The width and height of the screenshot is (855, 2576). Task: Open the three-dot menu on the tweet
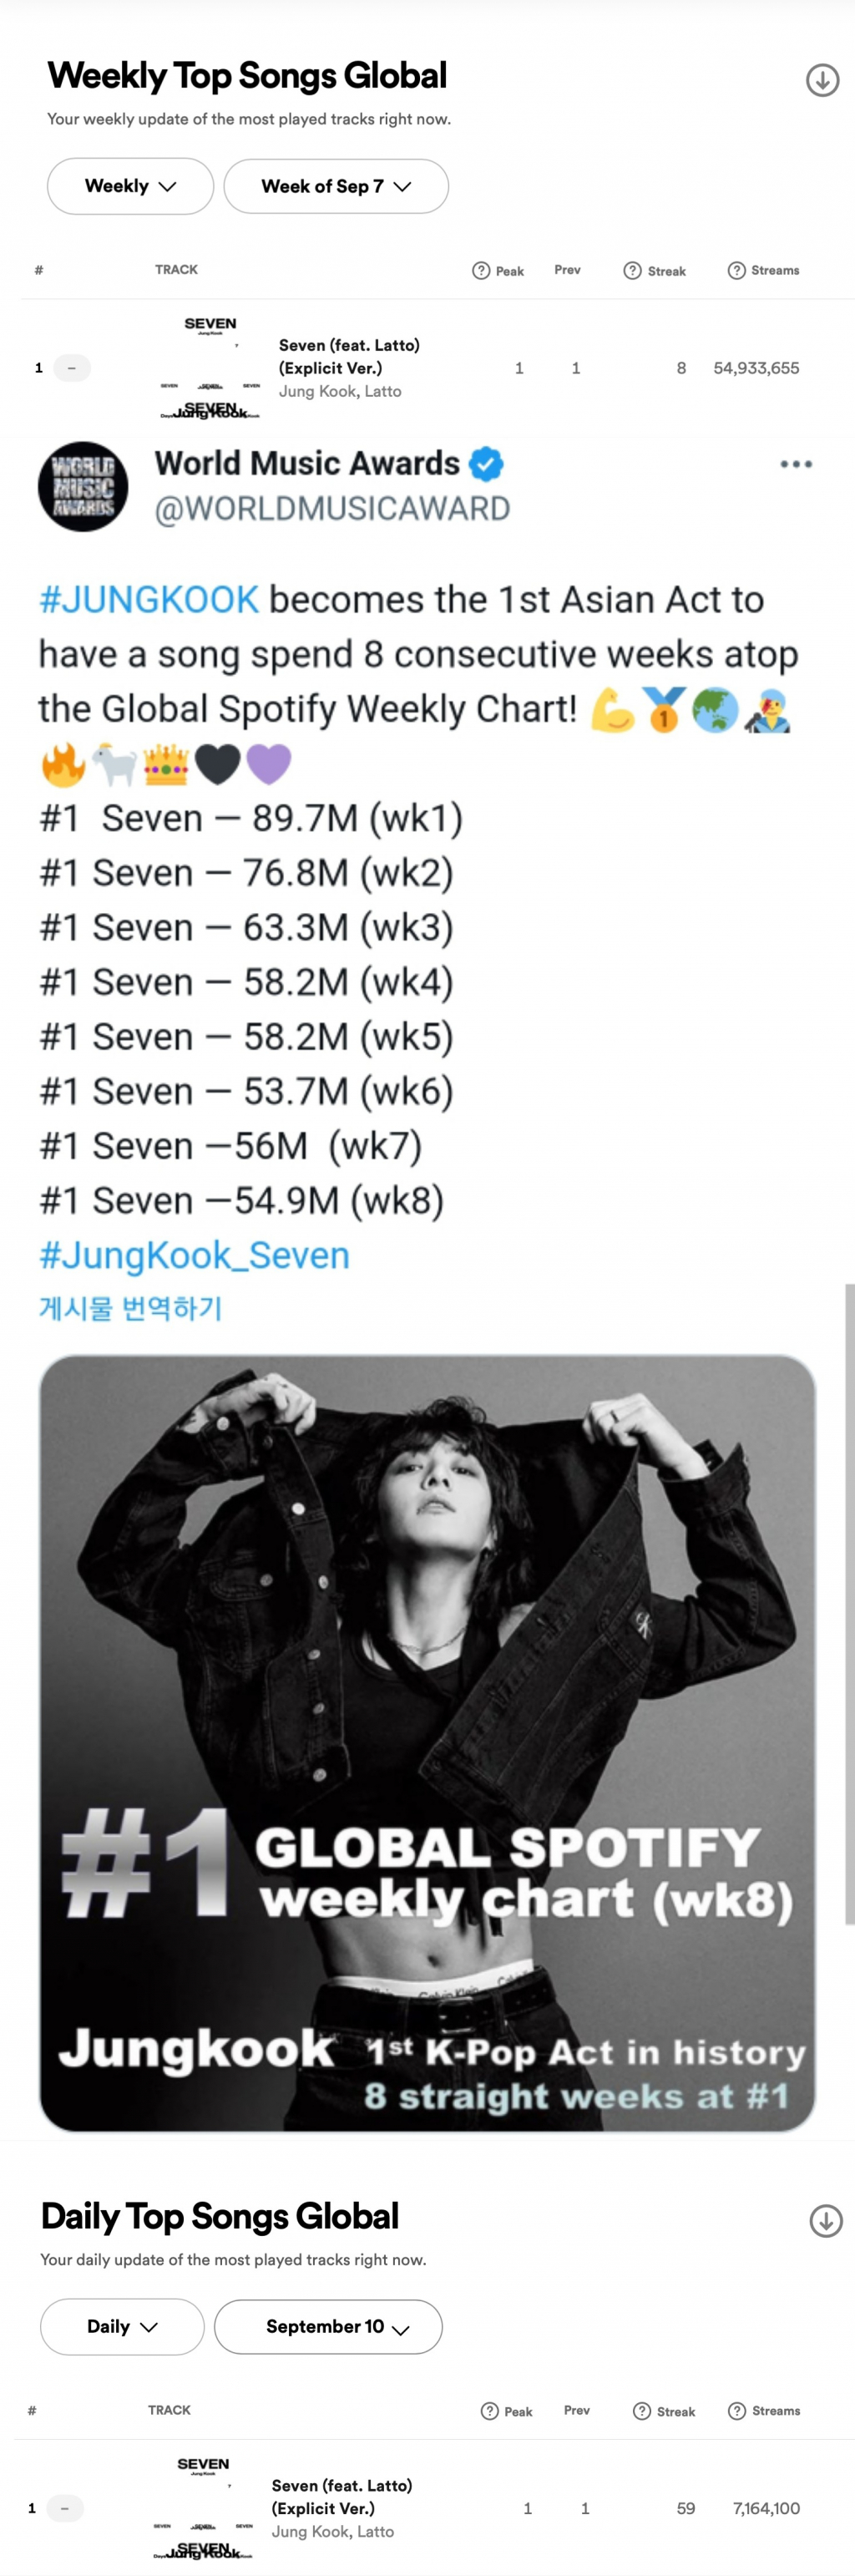[795, 464]
